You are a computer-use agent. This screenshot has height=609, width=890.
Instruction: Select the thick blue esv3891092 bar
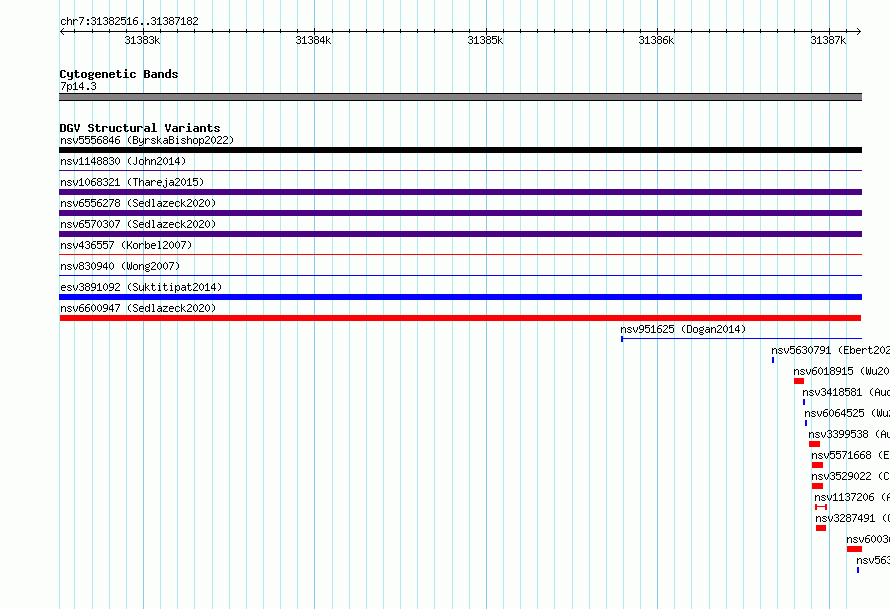click(x=460, y=297)
